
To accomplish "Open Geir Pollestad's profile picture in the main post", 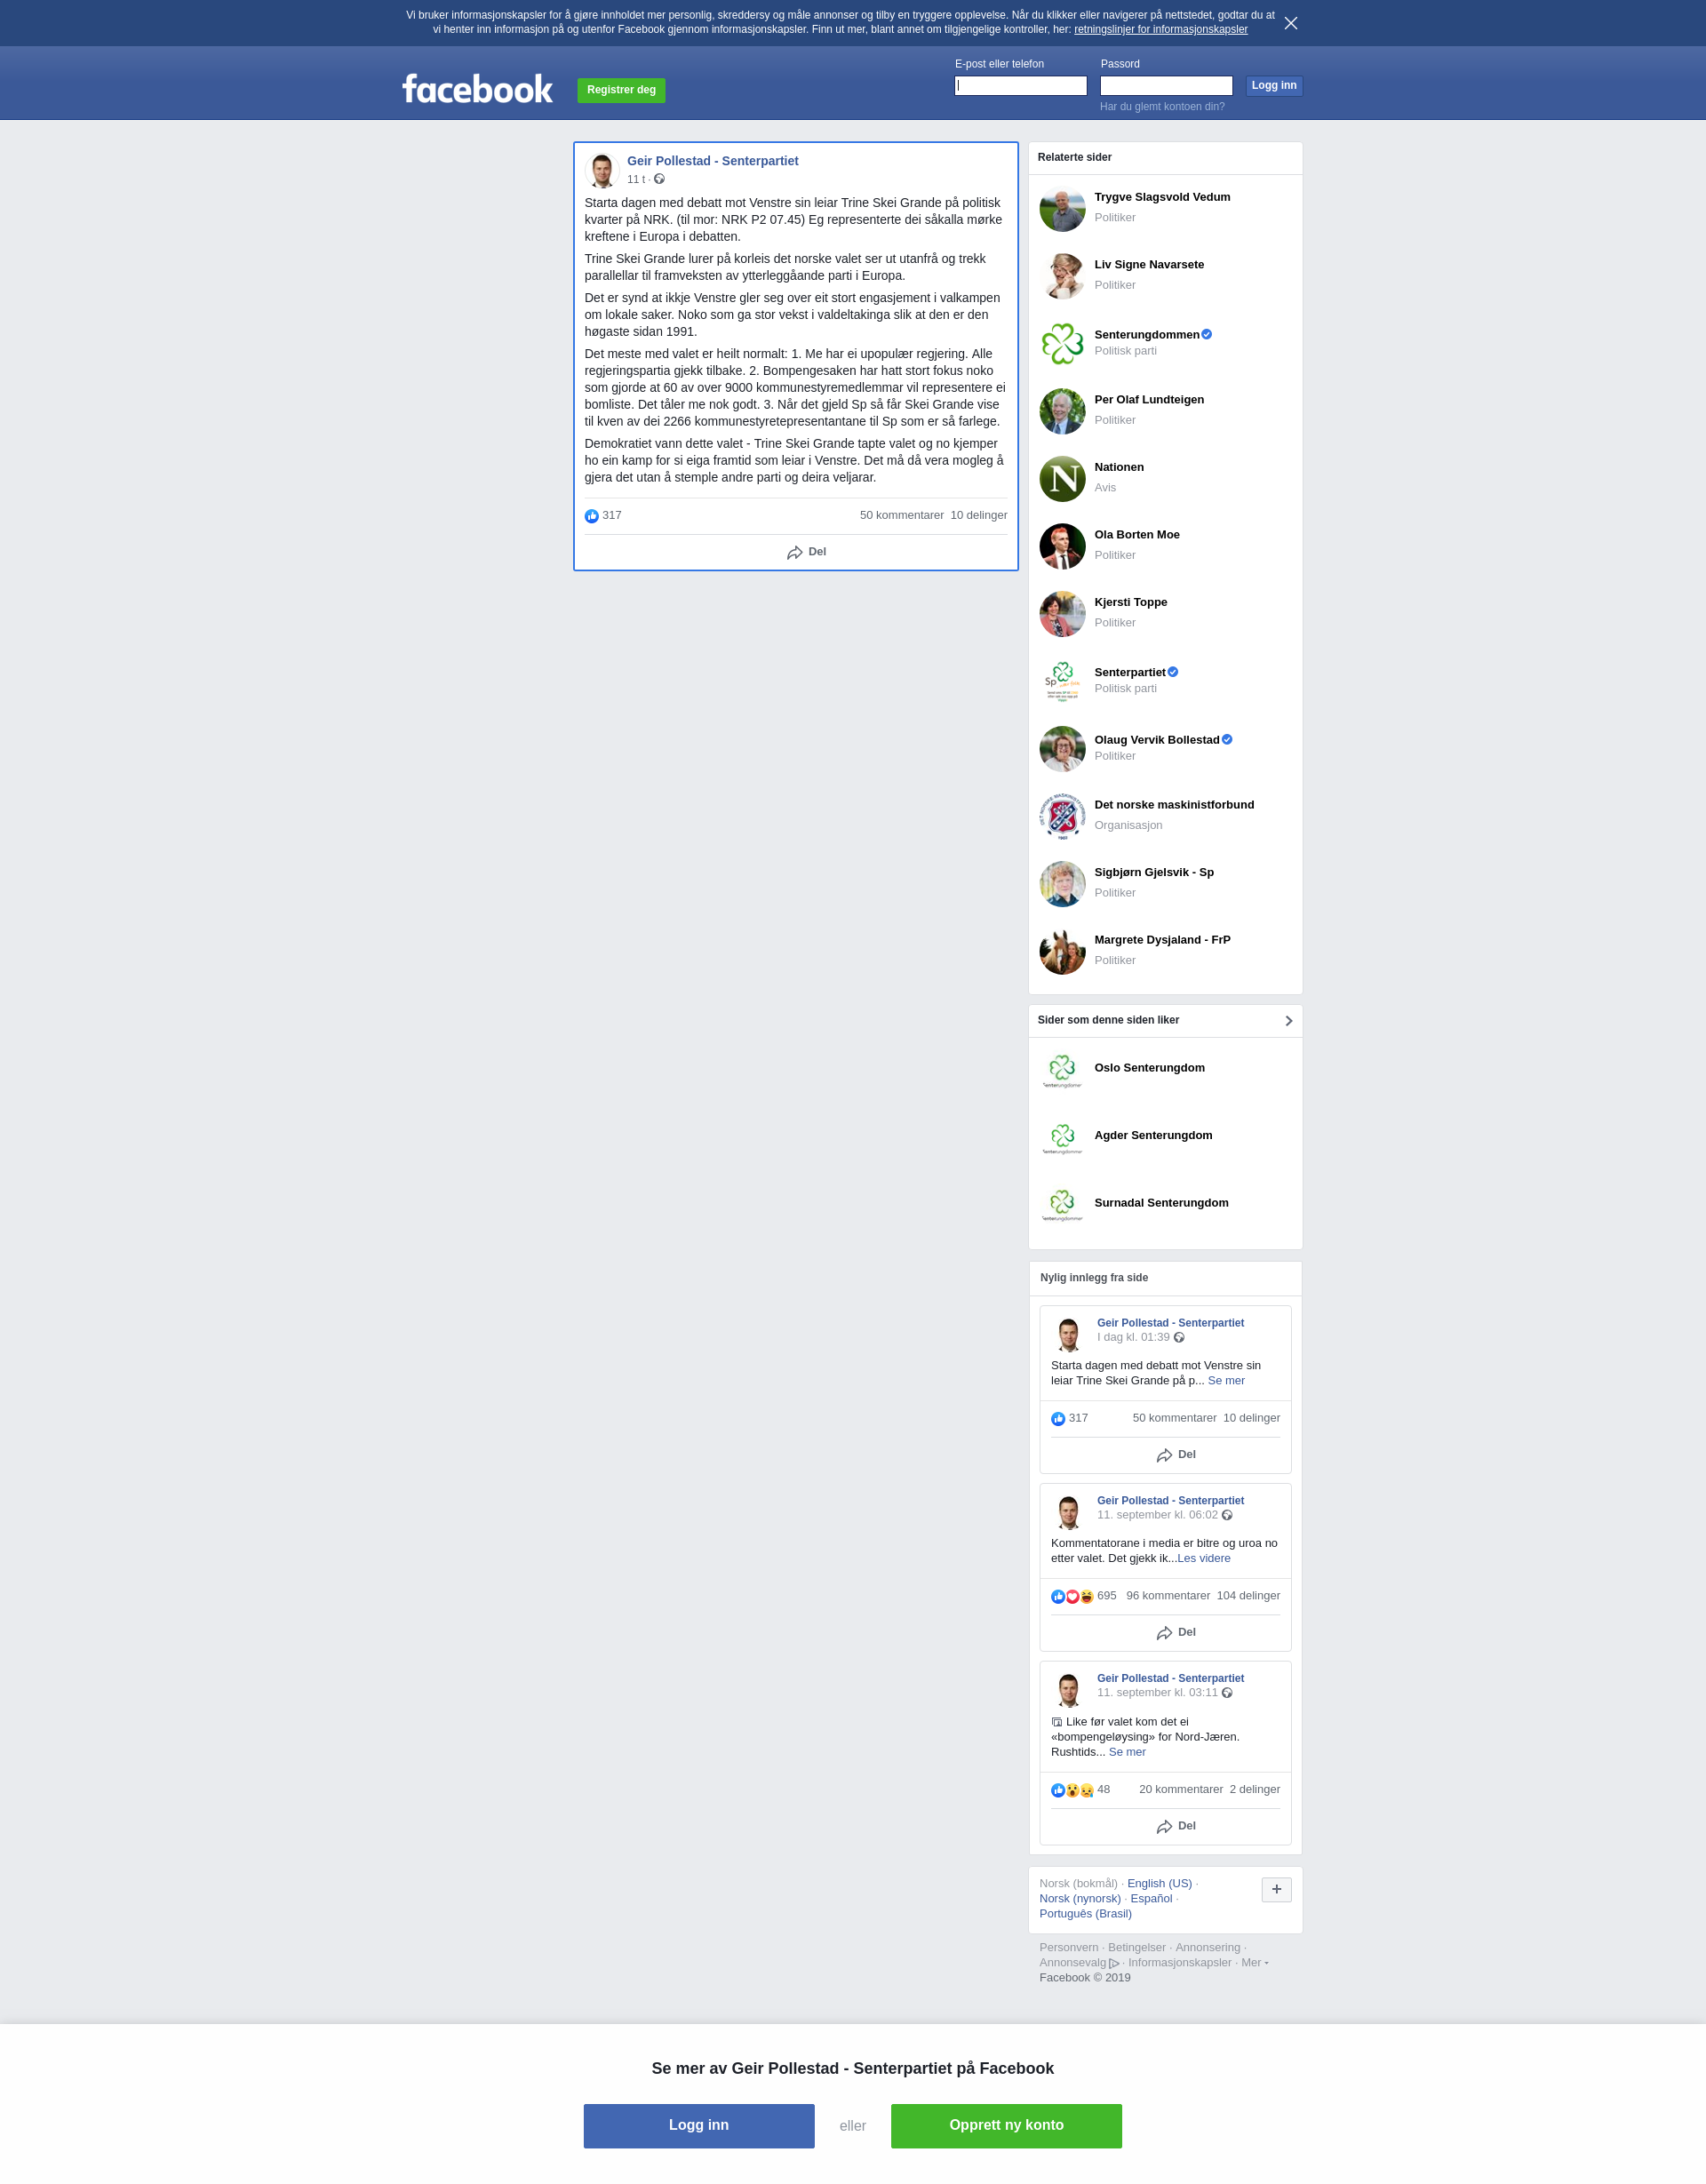I will (x=602, y=171).
